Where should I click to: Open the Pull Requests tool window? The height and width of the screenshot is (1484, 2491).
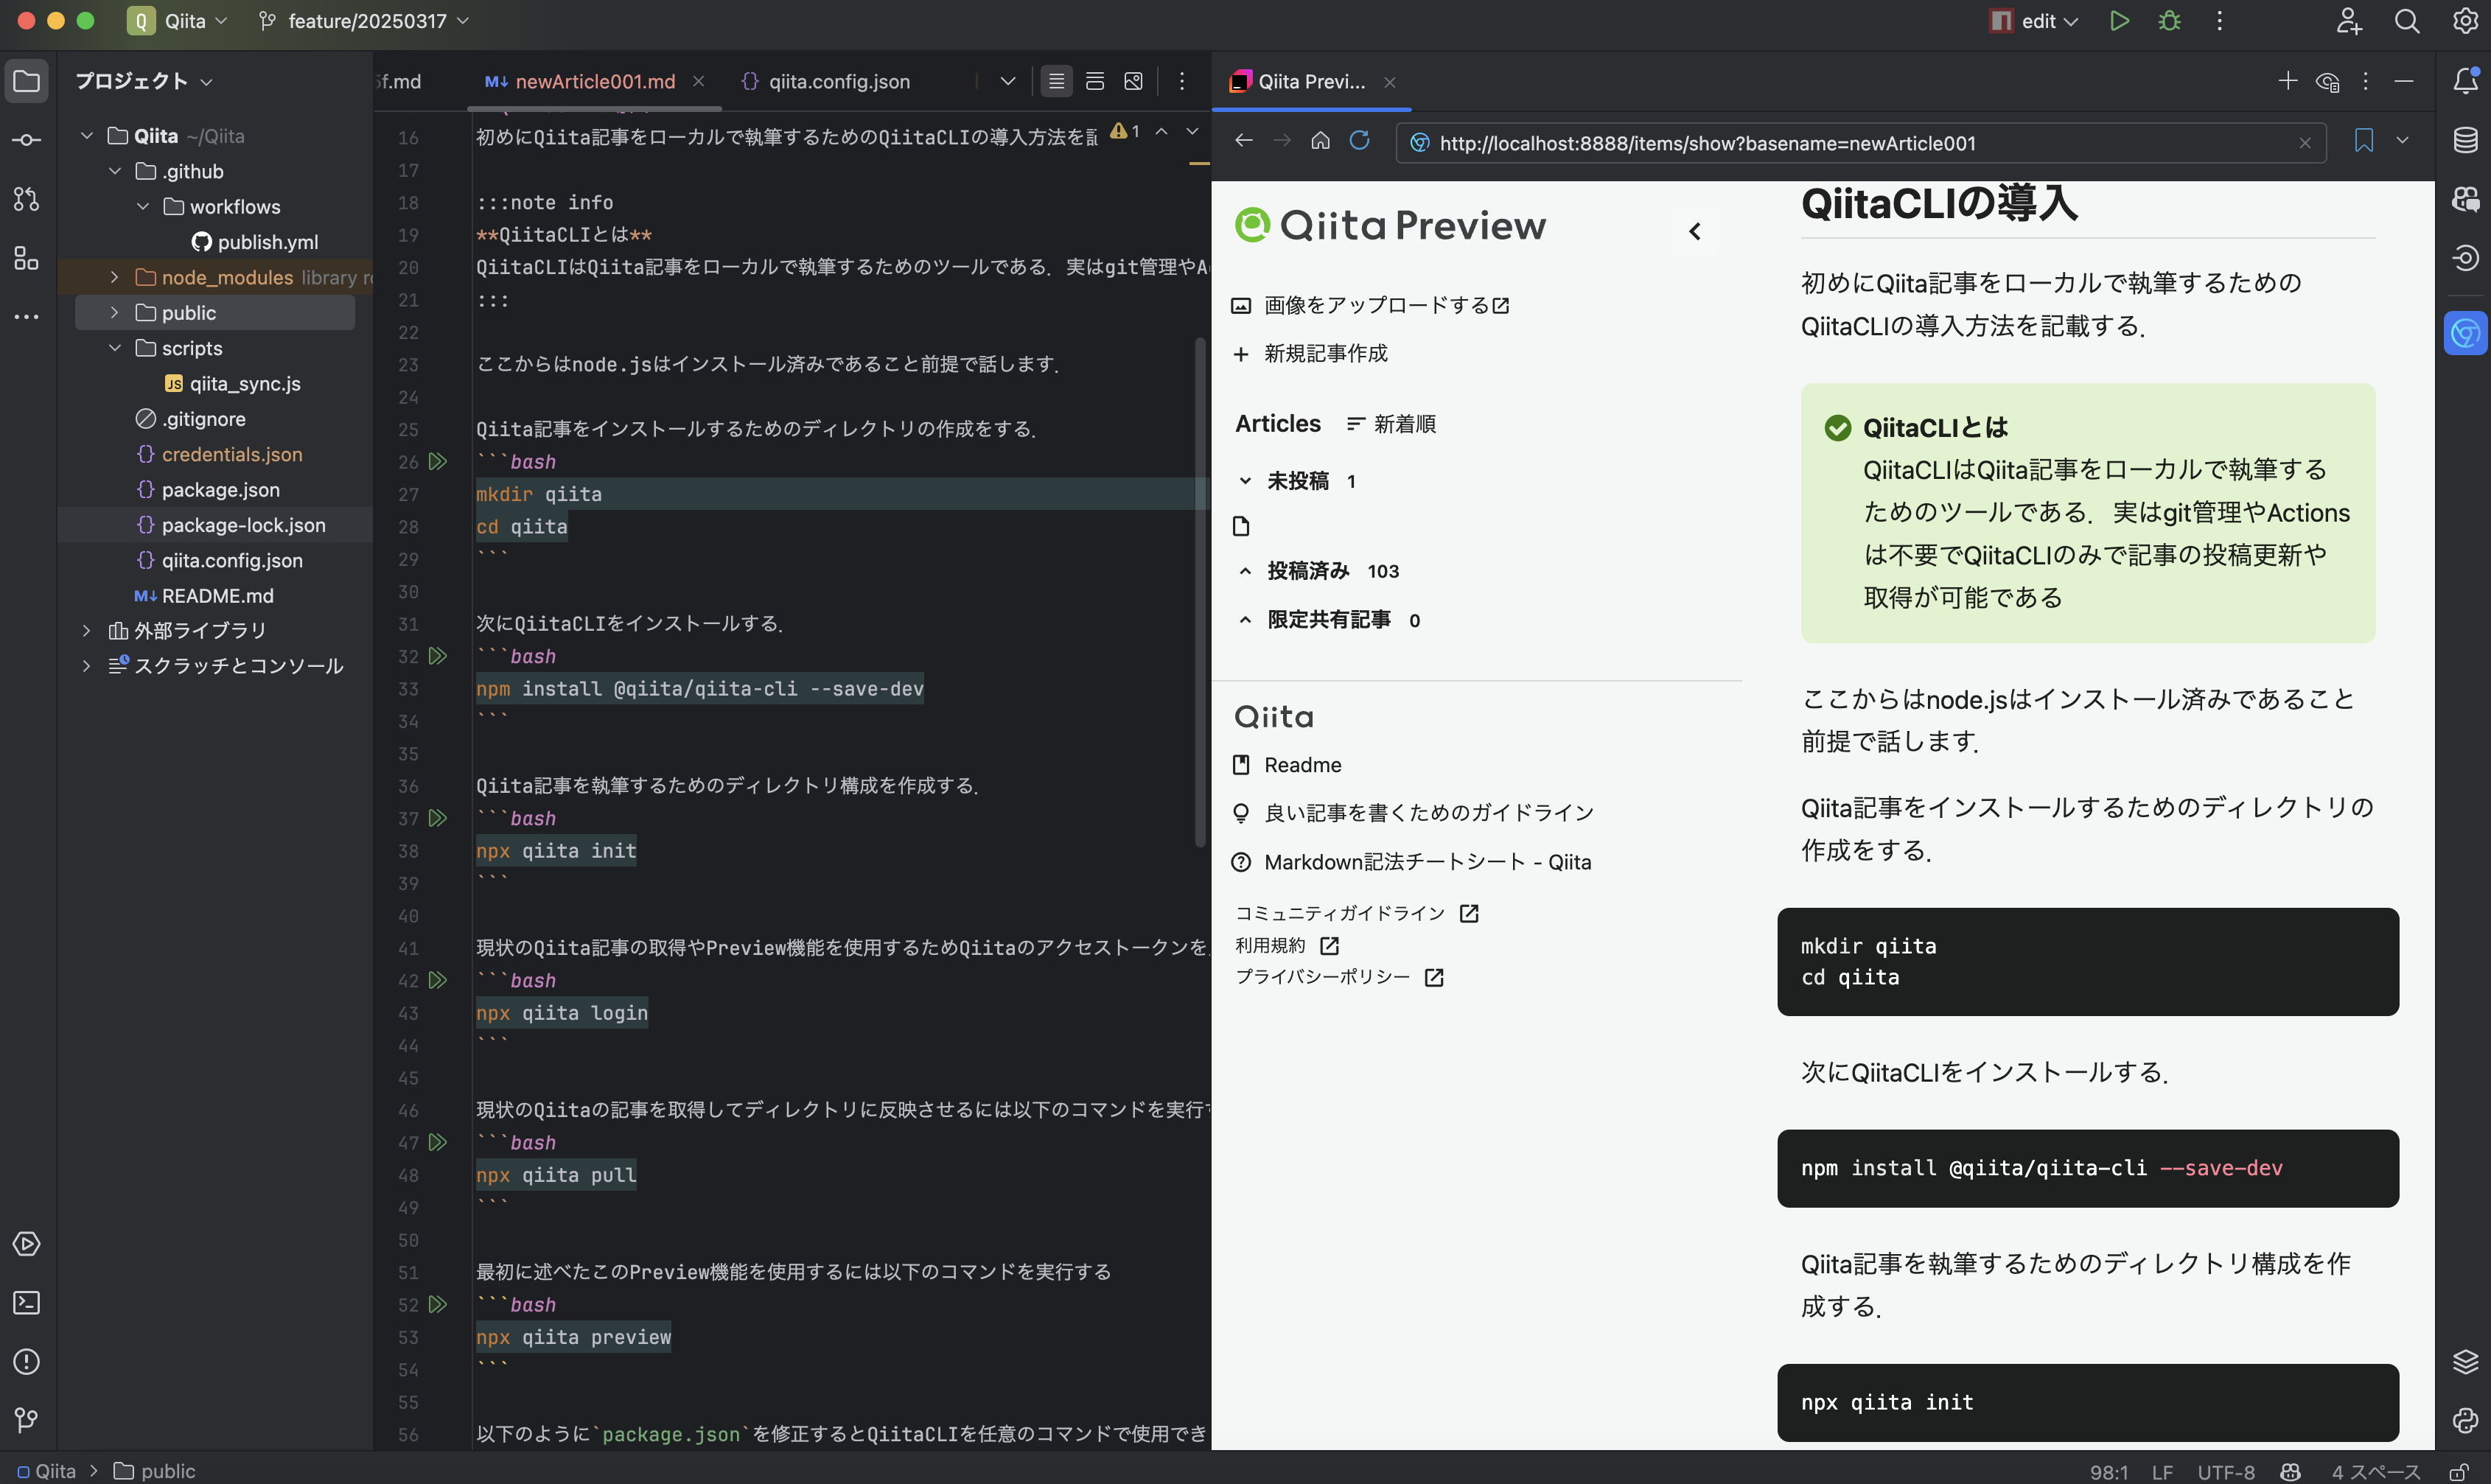click(27, 199)
